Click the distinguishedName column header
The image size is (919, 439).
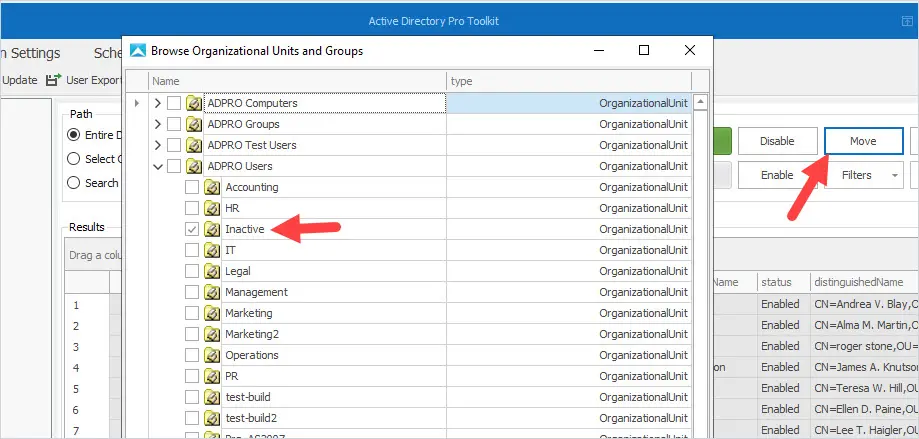(864, 282)
